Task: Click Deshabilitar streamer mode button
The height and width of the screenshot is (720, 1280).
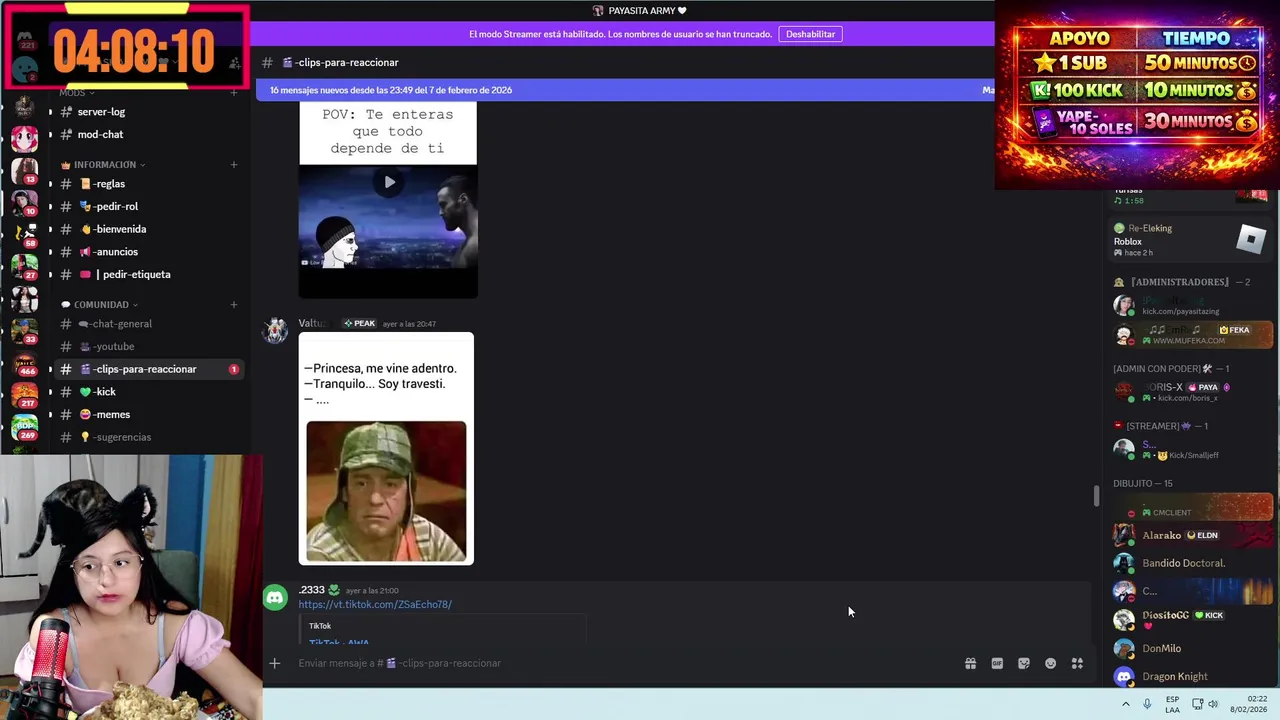Action: pyautogui.click(x=810, y=34)
